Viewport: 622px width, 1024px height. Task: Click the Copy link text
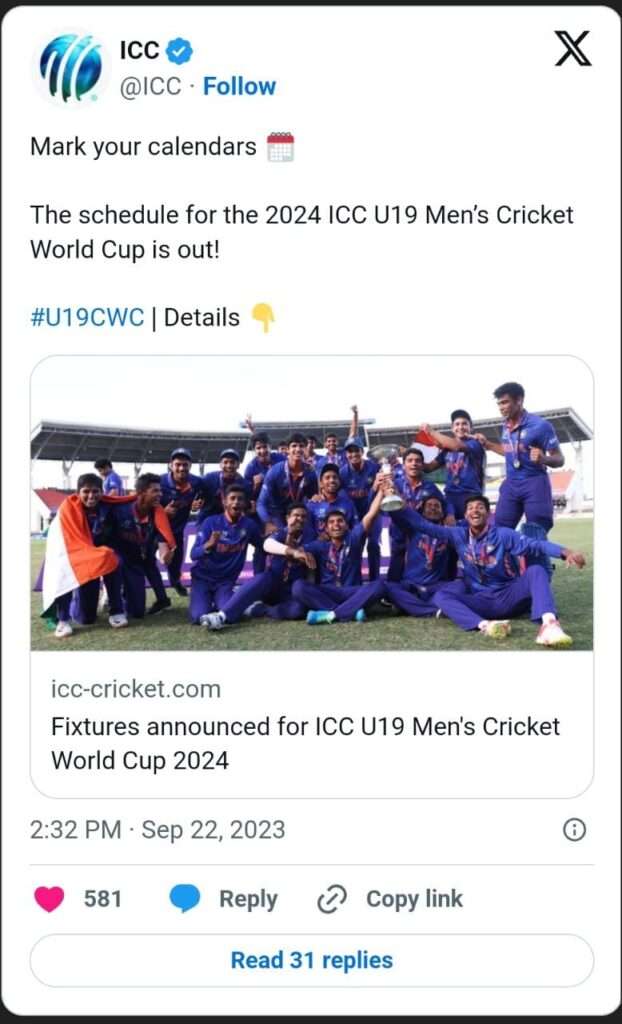point(414,899)
